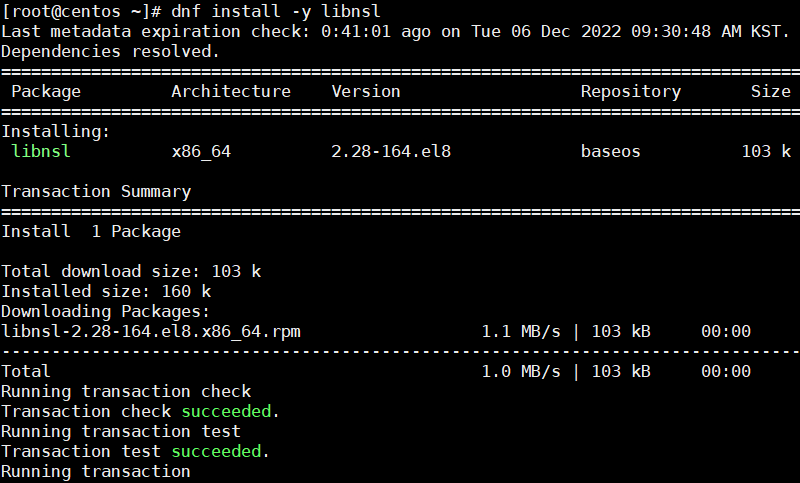Click the '1.1 MB/s' download speed
The image size is (800, 483).
(521, 332)
